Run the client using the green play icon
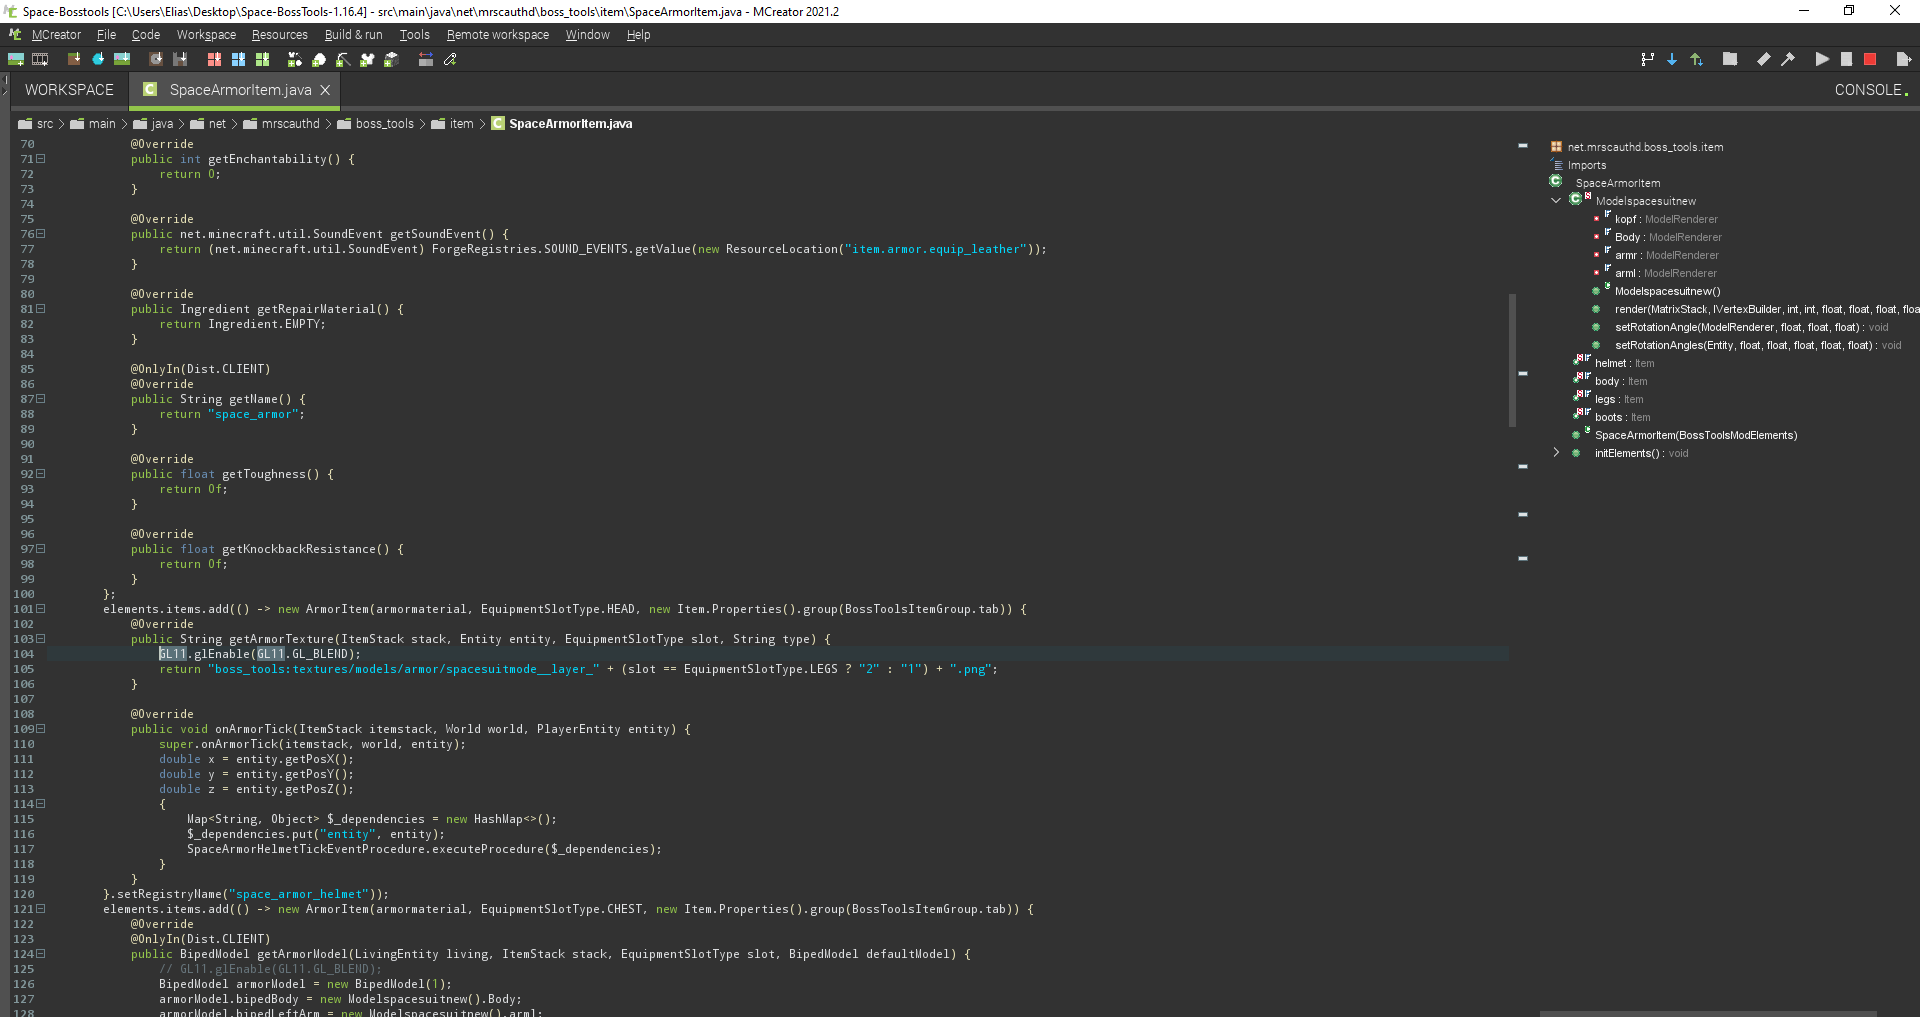 tap(1822, 59)
